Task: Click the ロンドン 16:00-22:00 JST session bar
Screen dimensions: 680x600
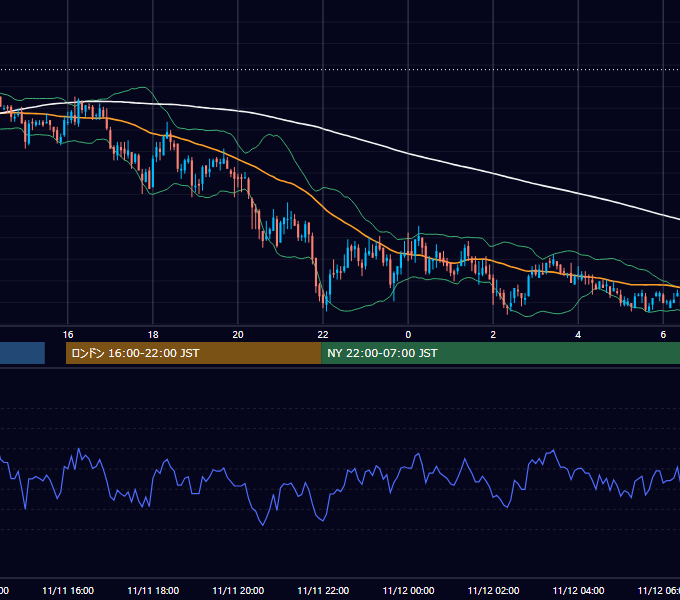Action: [x=193, y=353]
